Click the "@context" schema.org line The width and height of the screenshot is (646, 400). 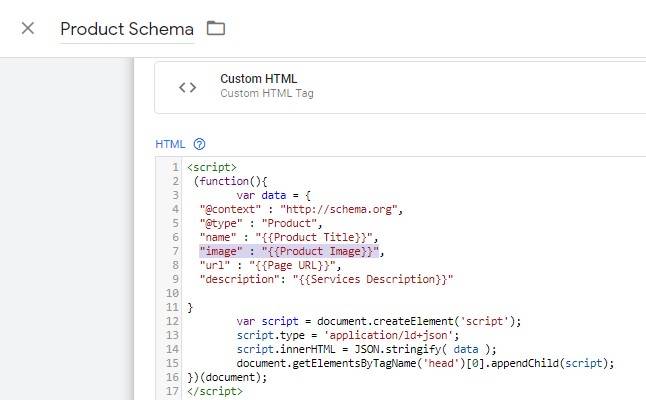pyautogui.click(x=299, y=209)
